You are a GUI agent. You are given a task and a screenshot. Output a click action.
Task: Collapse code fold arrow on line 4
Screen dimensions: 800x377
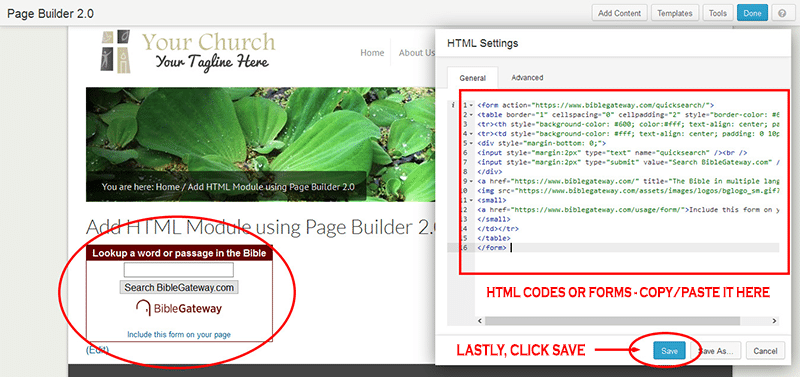click(471, 134)
